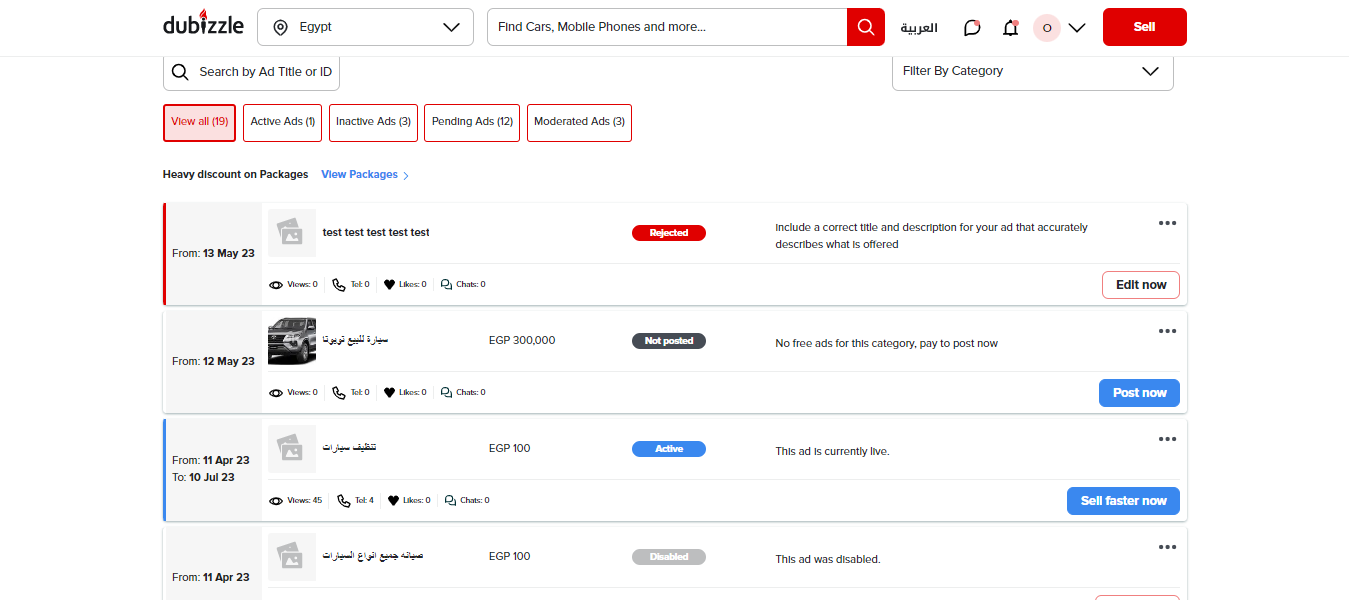Open three-dot menu for the disabled ad
Image resolution: width=1349 pixels, height=600 pixels.
click(x=1167, y=547)
